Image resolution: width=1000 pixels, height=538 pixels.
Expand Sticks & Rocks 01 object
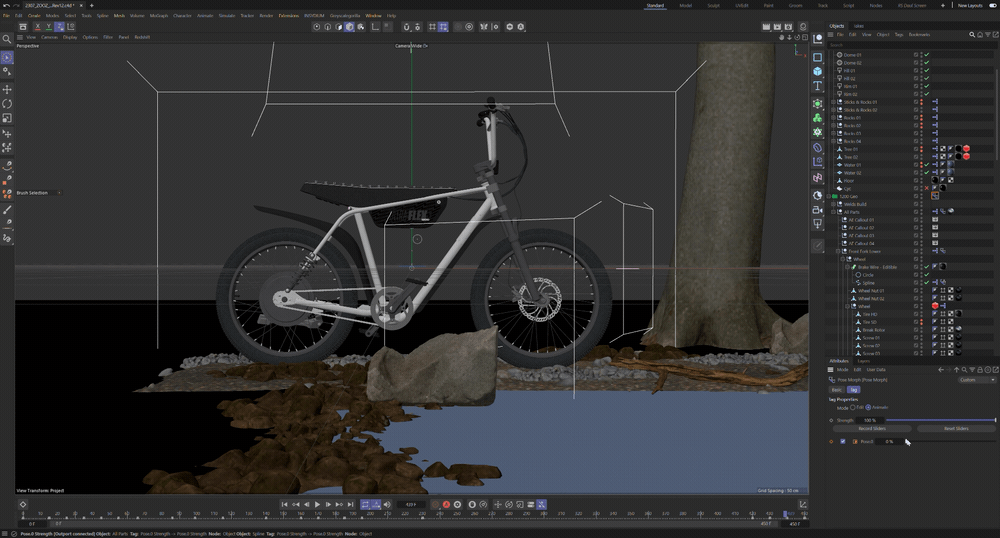(833, 102)
